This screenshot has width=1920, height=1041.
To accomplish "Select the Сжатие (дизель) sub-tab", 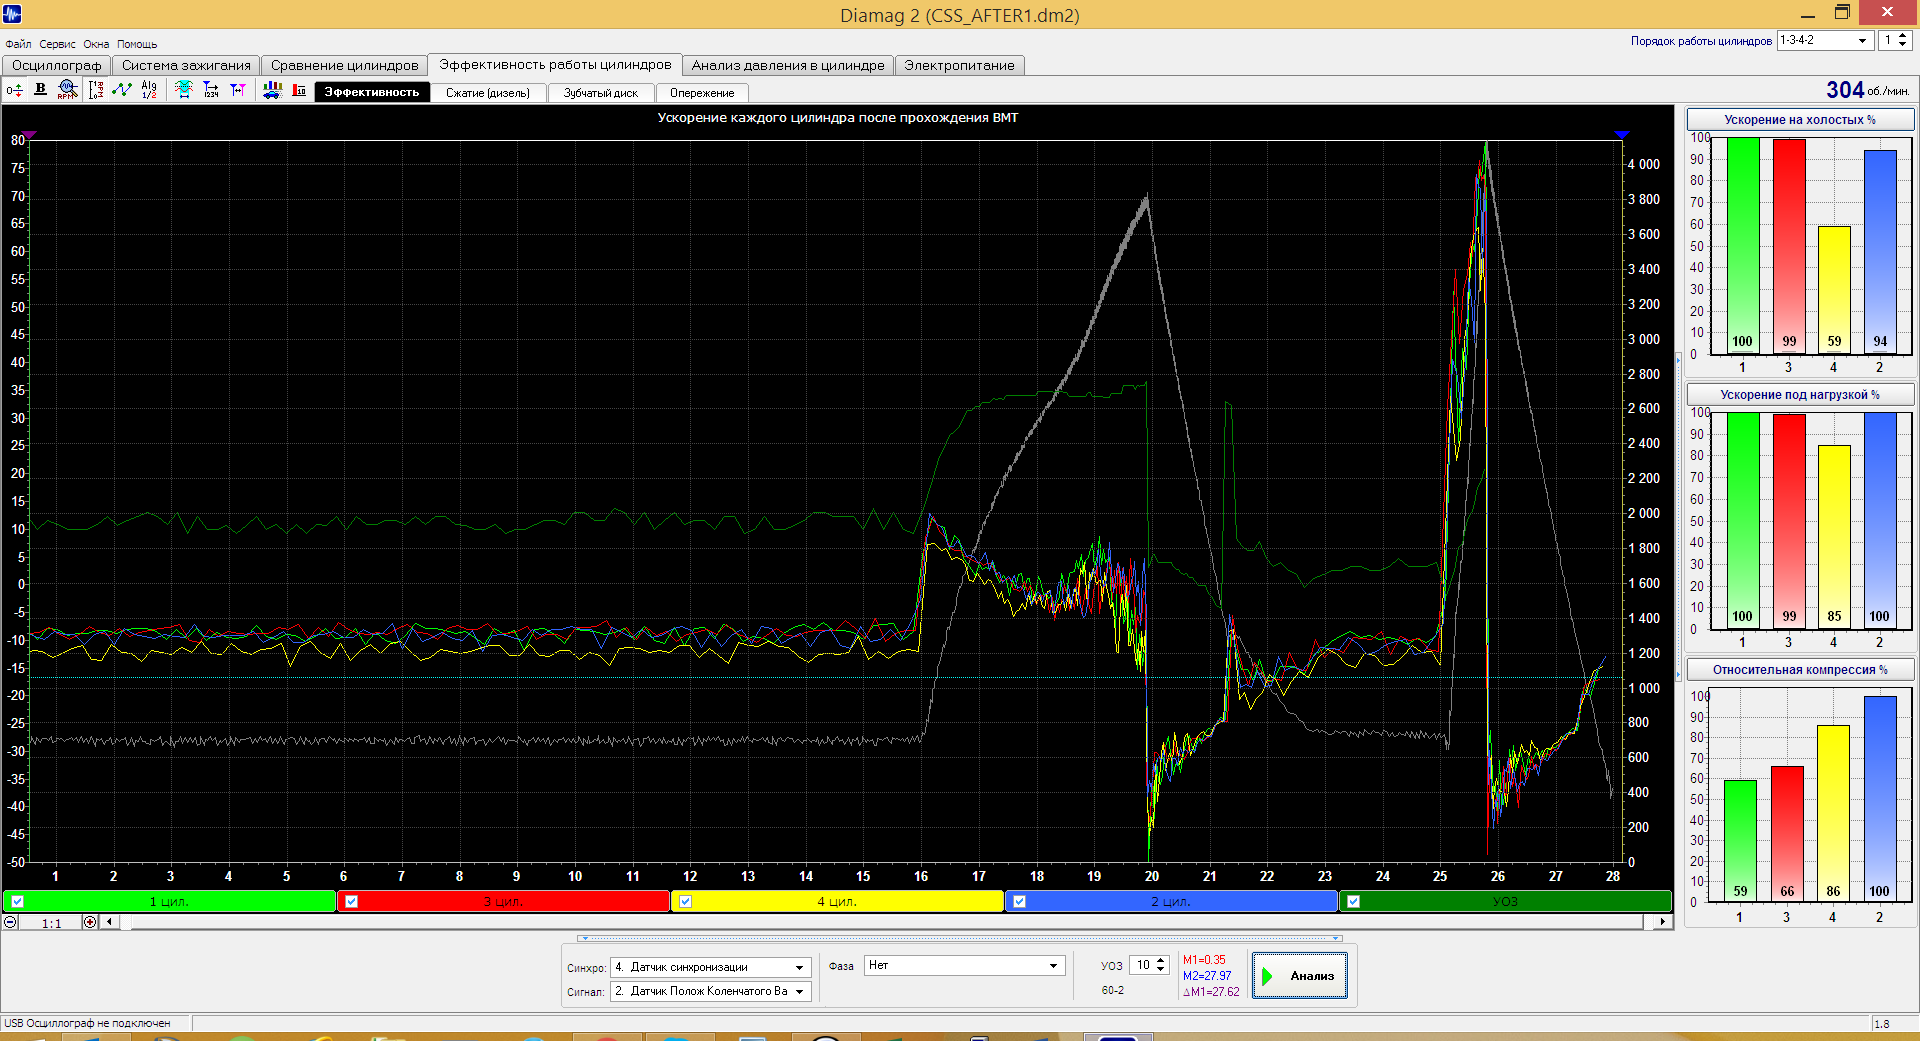I will 488,93.
